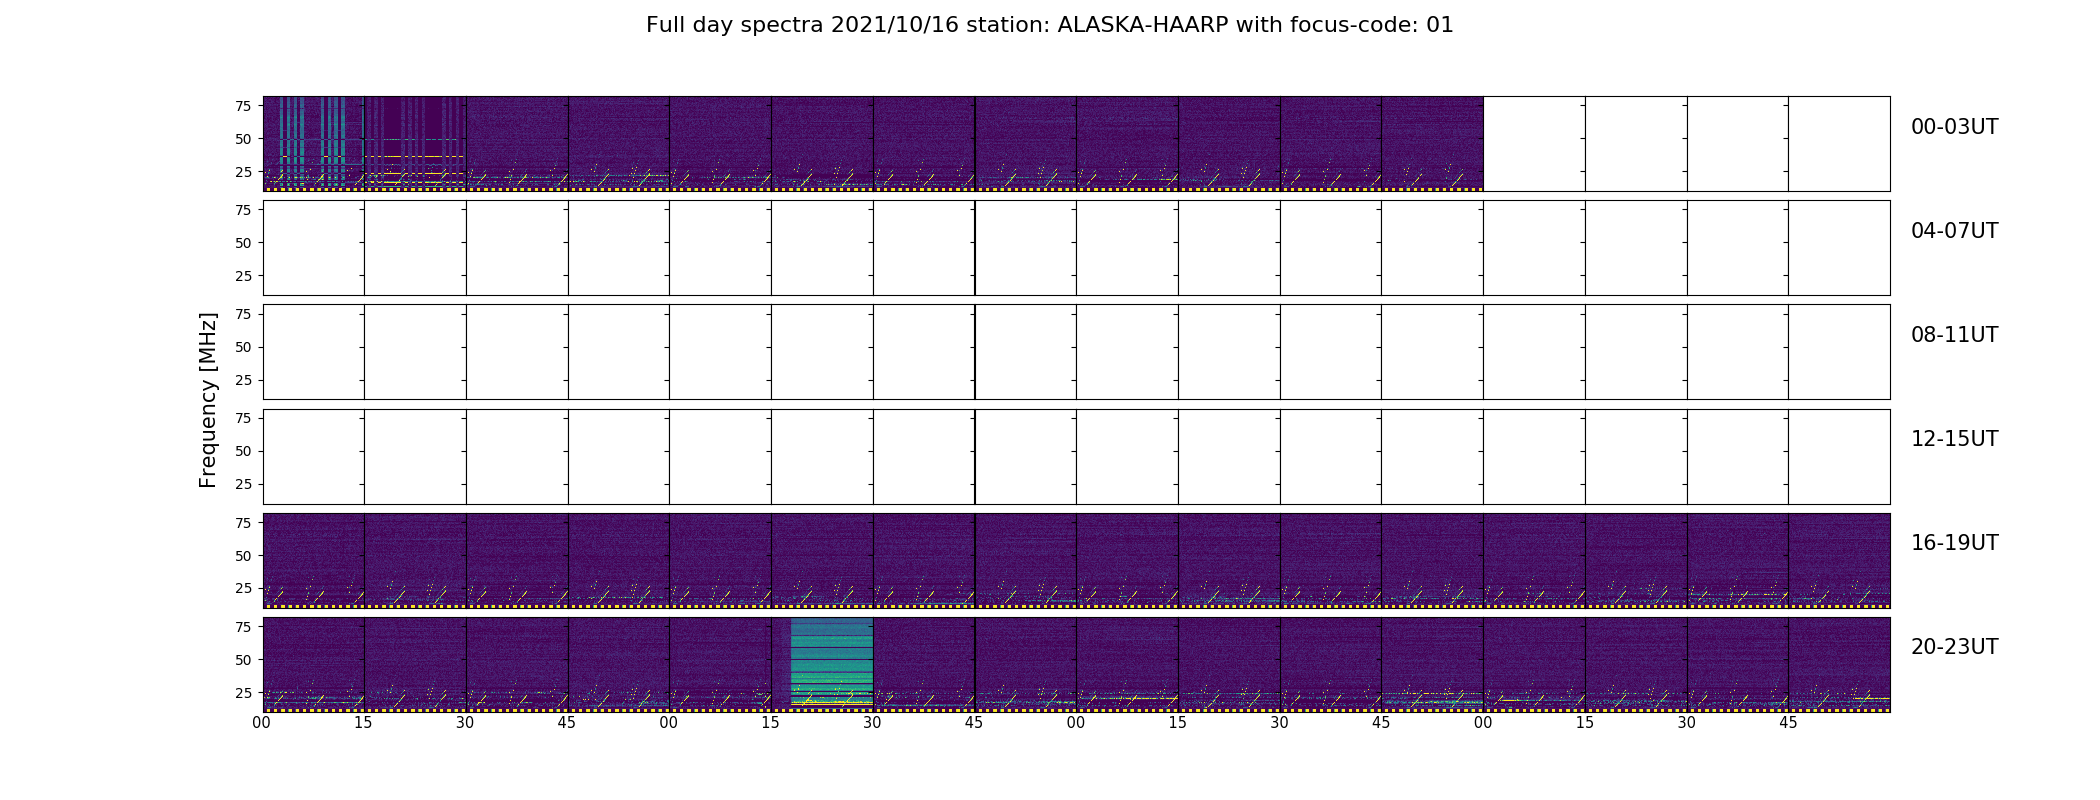Click the plot title mentioning ALASKA-HAARP station
Screen dimensions: 2100x800
click(x=1049, y=25)
